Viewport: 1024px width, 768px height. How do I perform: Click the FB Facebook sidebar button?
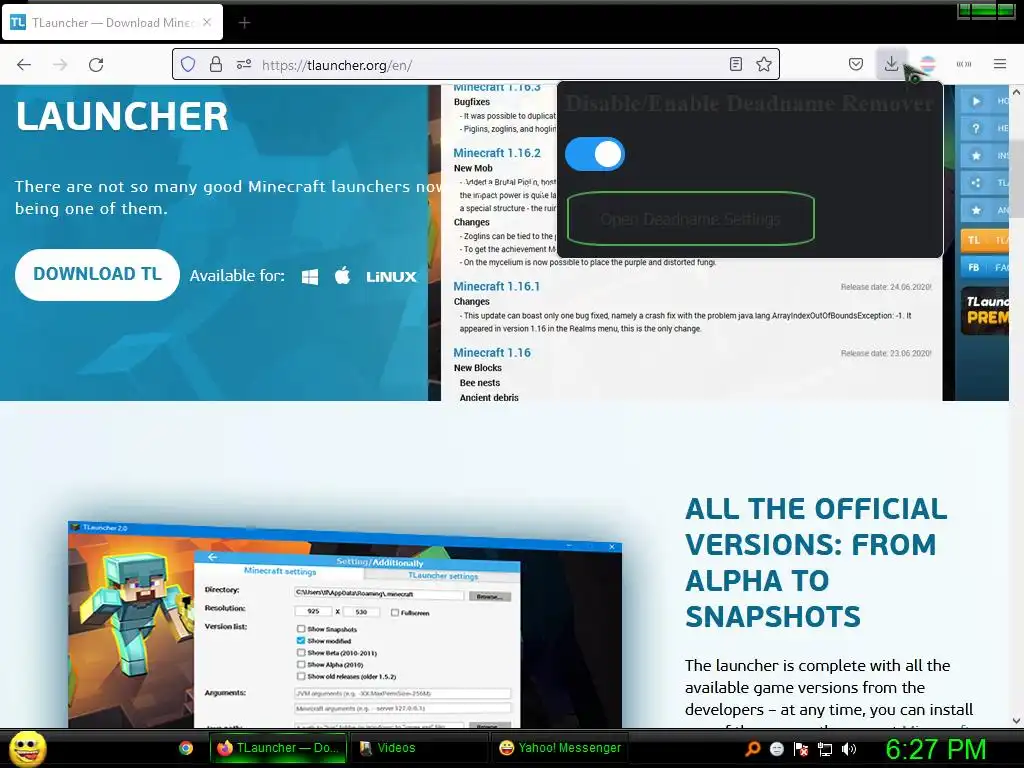(985, 268)
